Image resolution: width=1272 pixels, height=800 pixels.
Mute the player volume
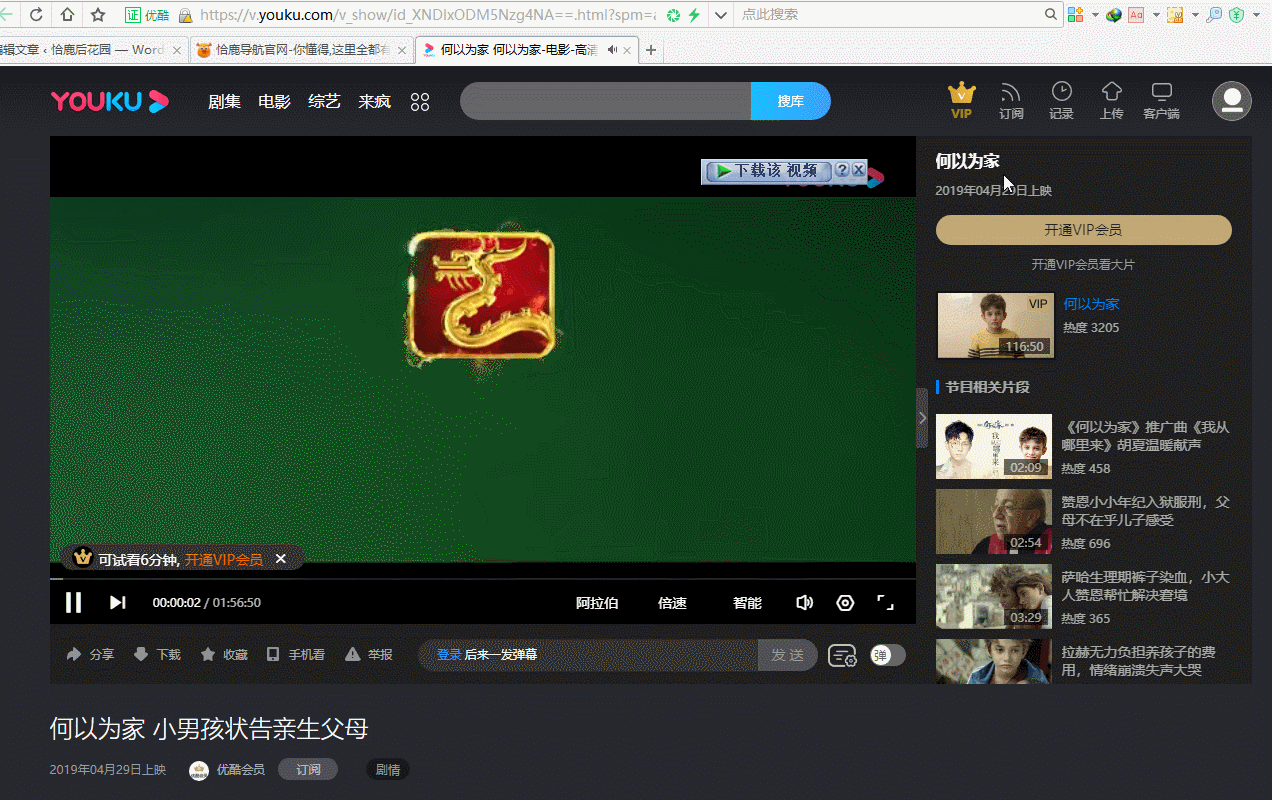[804, 603]
